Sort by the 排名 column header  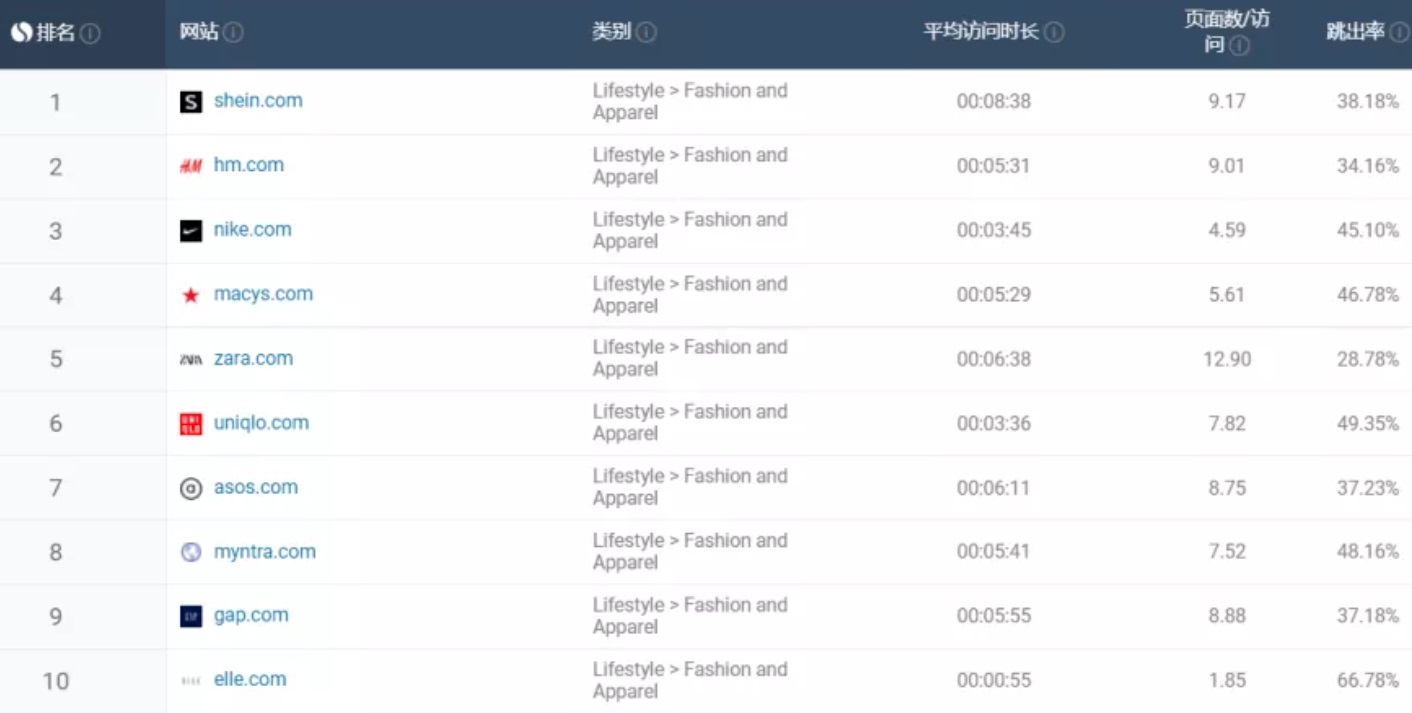56,33
